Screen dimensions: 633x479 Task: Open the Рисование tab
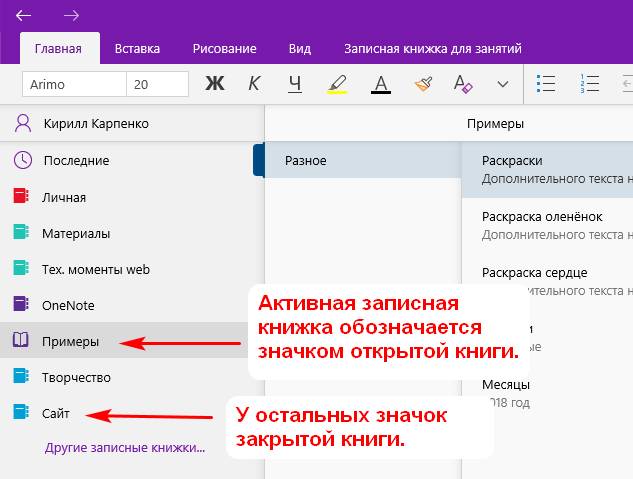coord(224,49)
